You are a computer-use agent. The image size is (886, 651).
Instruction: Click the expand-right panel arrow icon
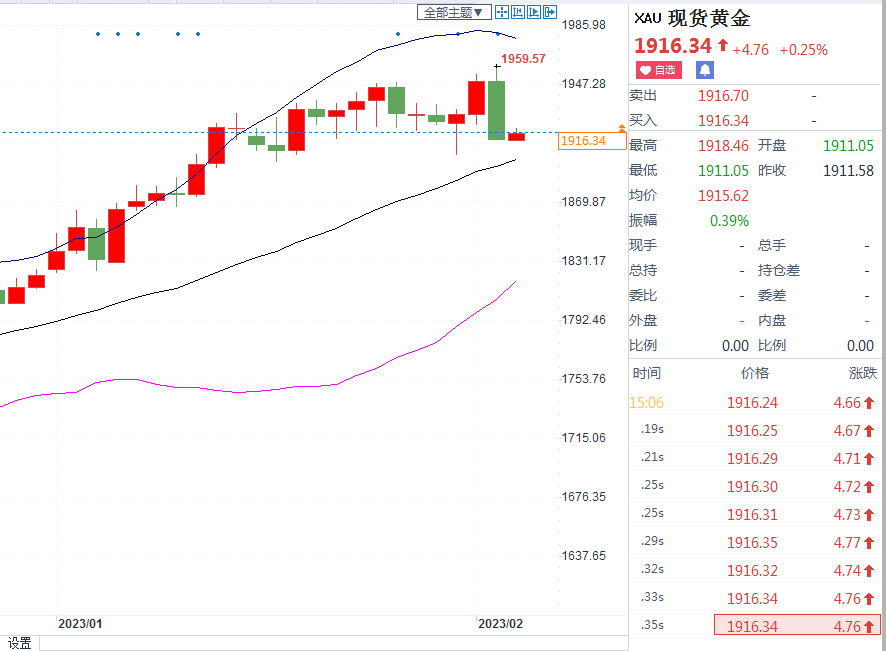pos(550,12)
